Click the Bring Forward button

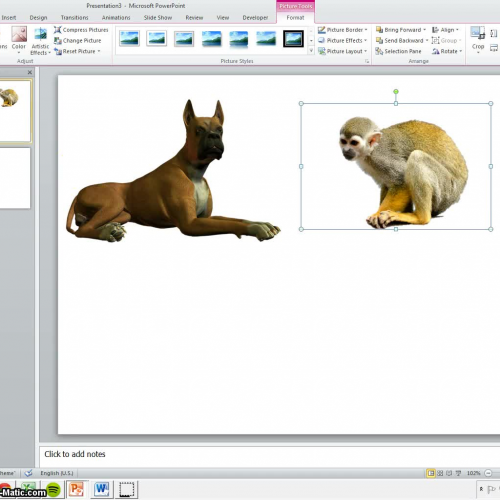[399, 30]
